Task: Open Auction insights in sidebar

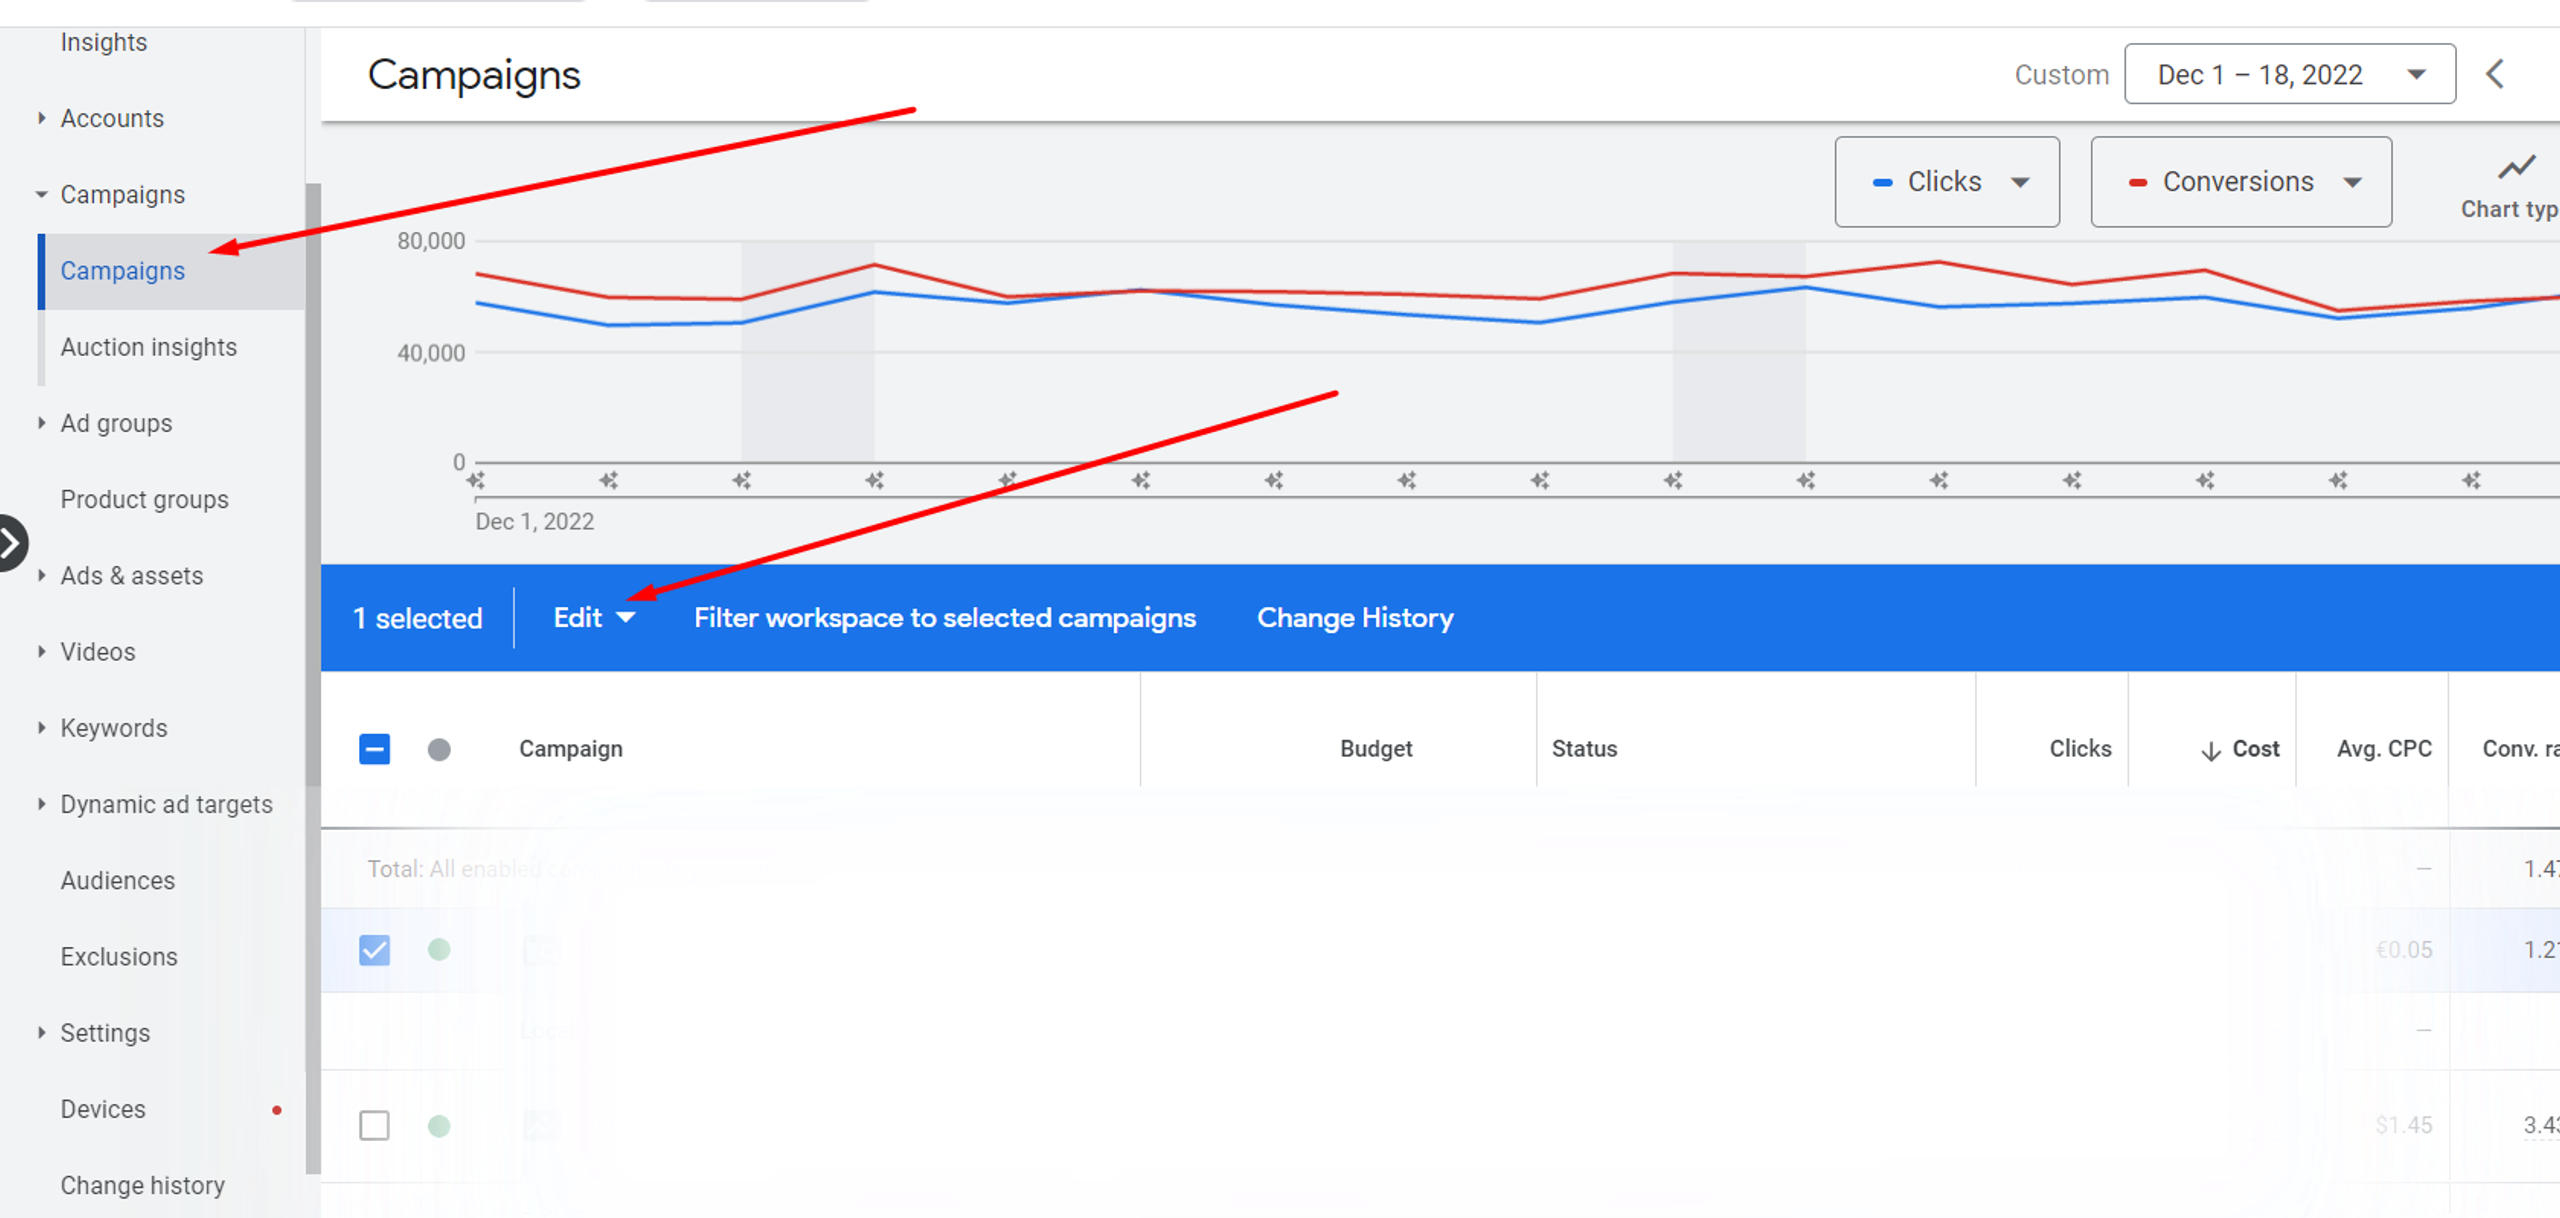Action: [149, 347]
